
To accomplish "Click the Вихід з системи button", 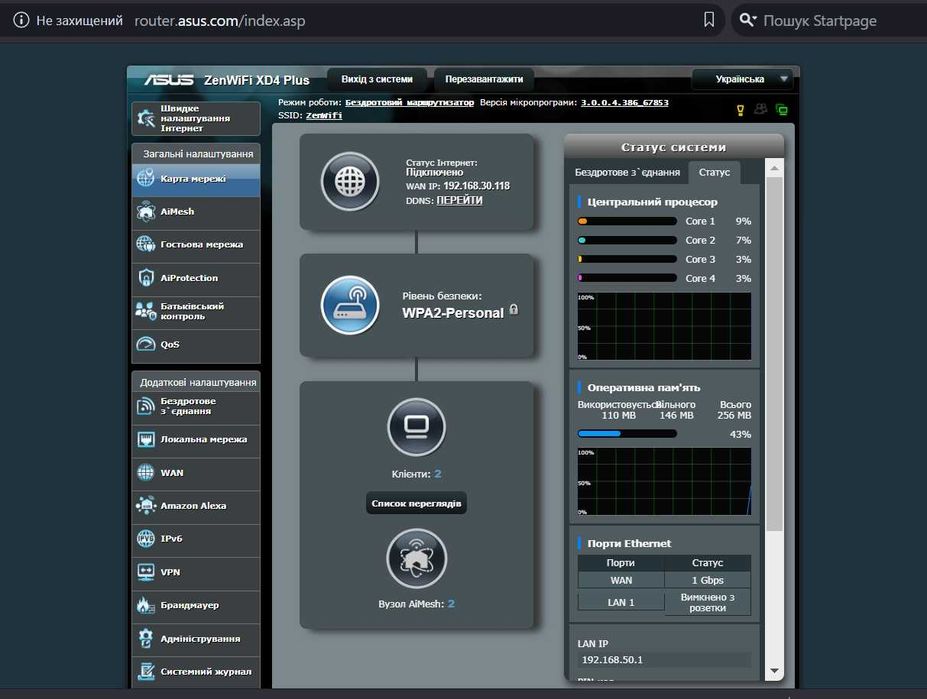I will coord(377,79).
